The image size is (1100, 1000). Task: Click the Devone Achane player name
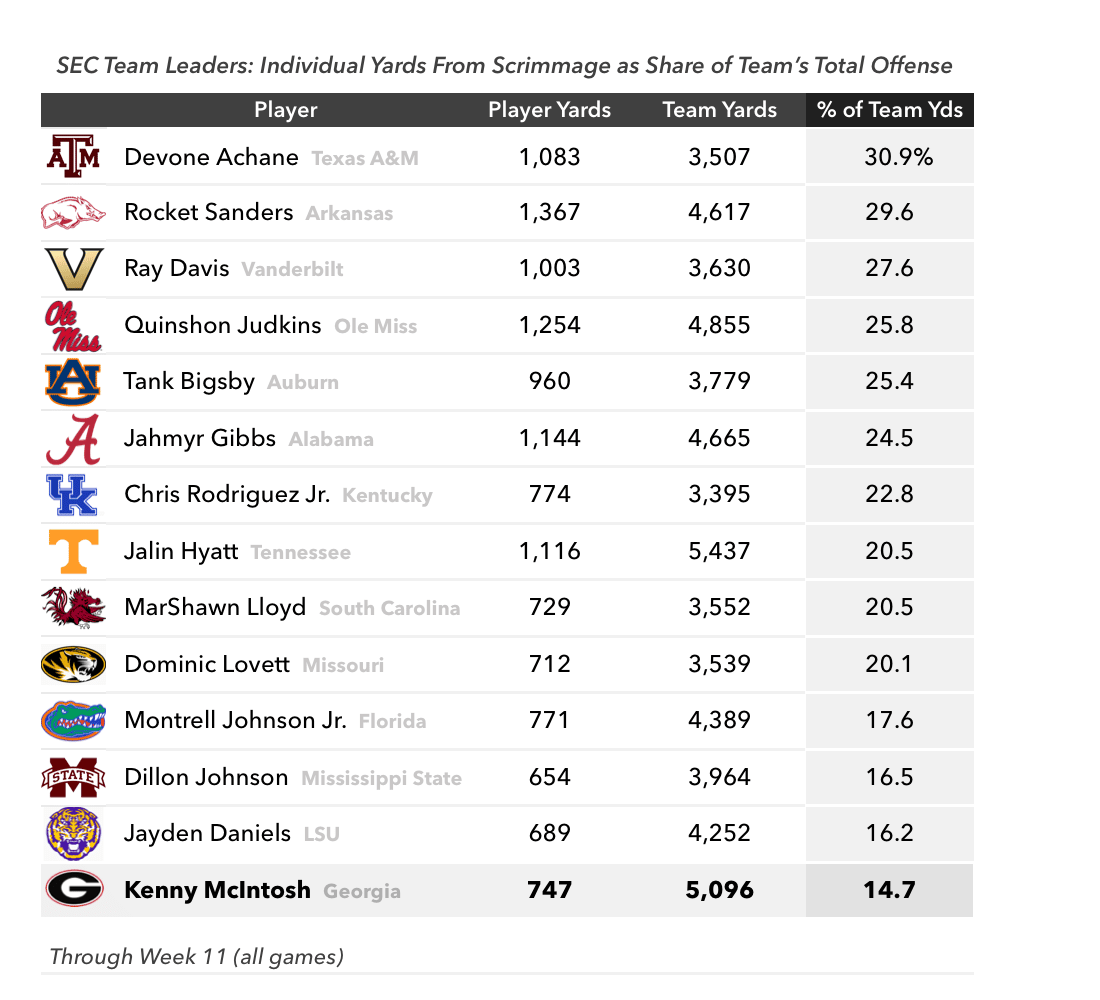click(211, 157)
